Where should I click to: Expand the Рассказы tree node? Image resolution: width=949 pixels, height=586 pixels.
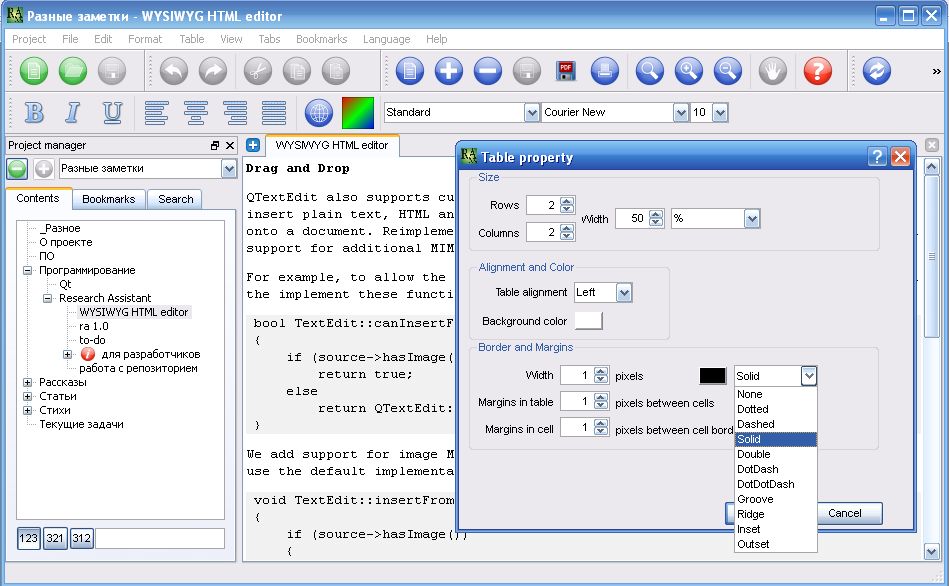[x=27, y=382]
